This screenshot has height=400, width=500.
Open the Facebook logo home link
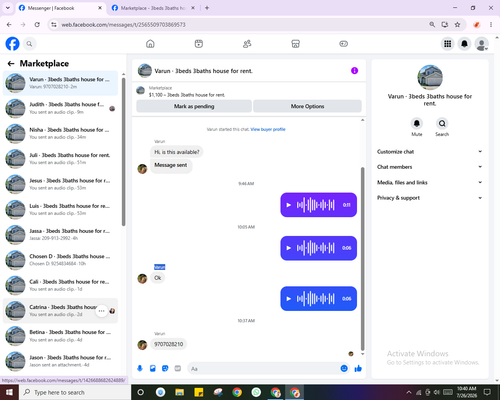click(x=12, y=44)
